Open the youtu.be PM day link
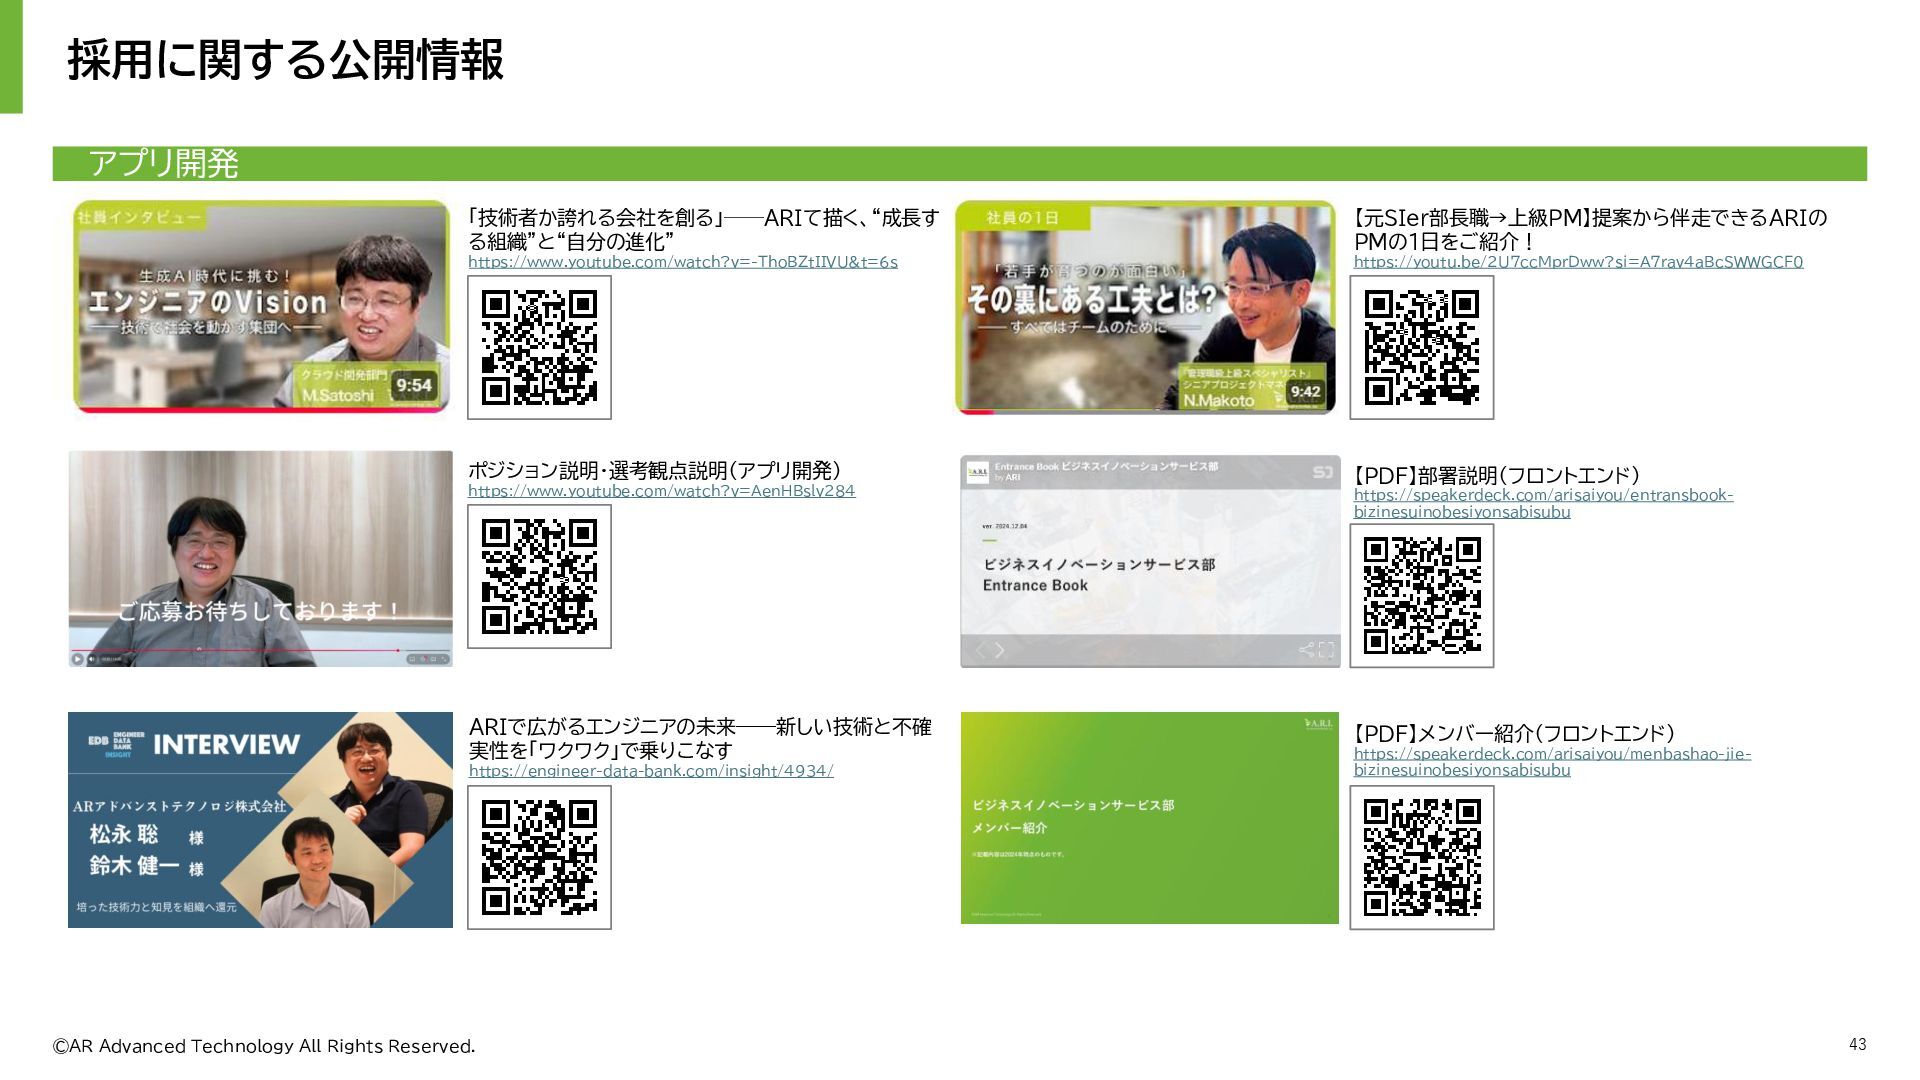The width and height of the screenshot is (1920, 1080). (x=1577, y=262)
